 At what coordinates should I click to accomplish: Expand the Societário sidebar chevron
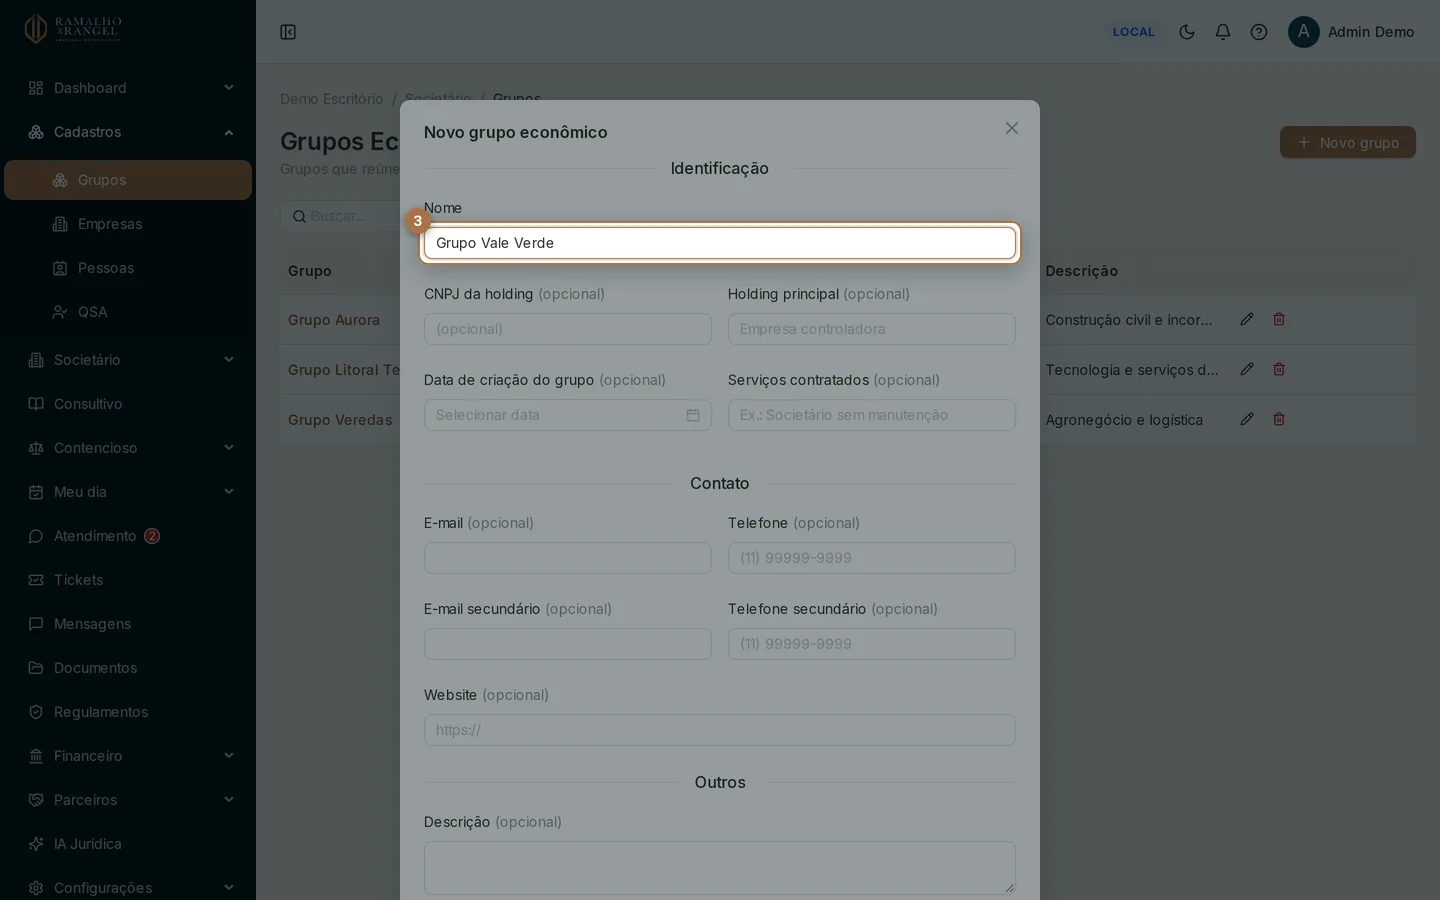tap(229, 360)
